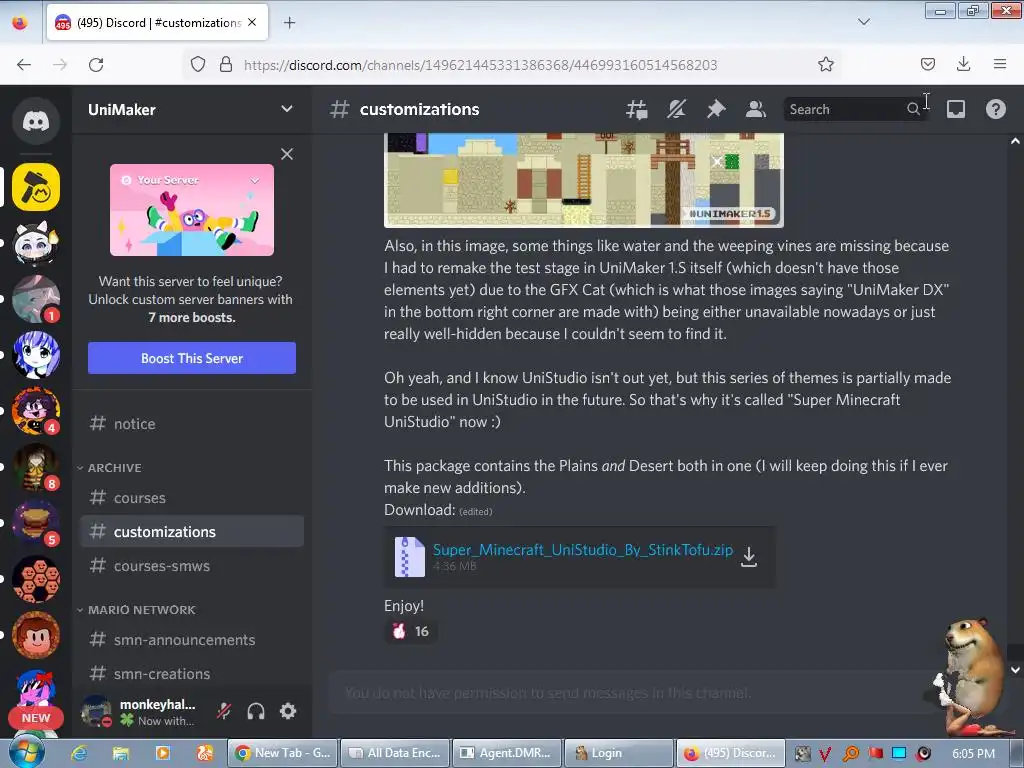Screen dimensions: 1024x768
Task: Select the customizations channel
Action: 192,532
